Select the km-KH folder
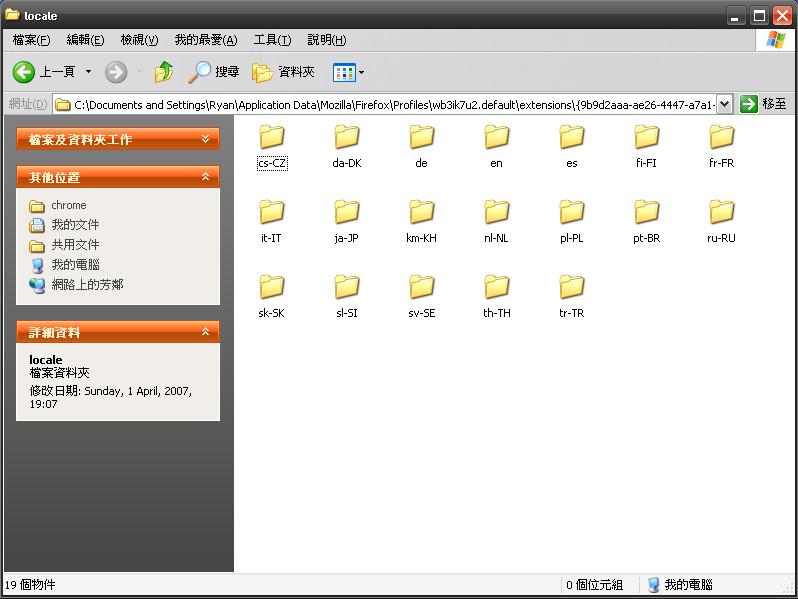This screenshot has height=599, width=798. (421, 212)
